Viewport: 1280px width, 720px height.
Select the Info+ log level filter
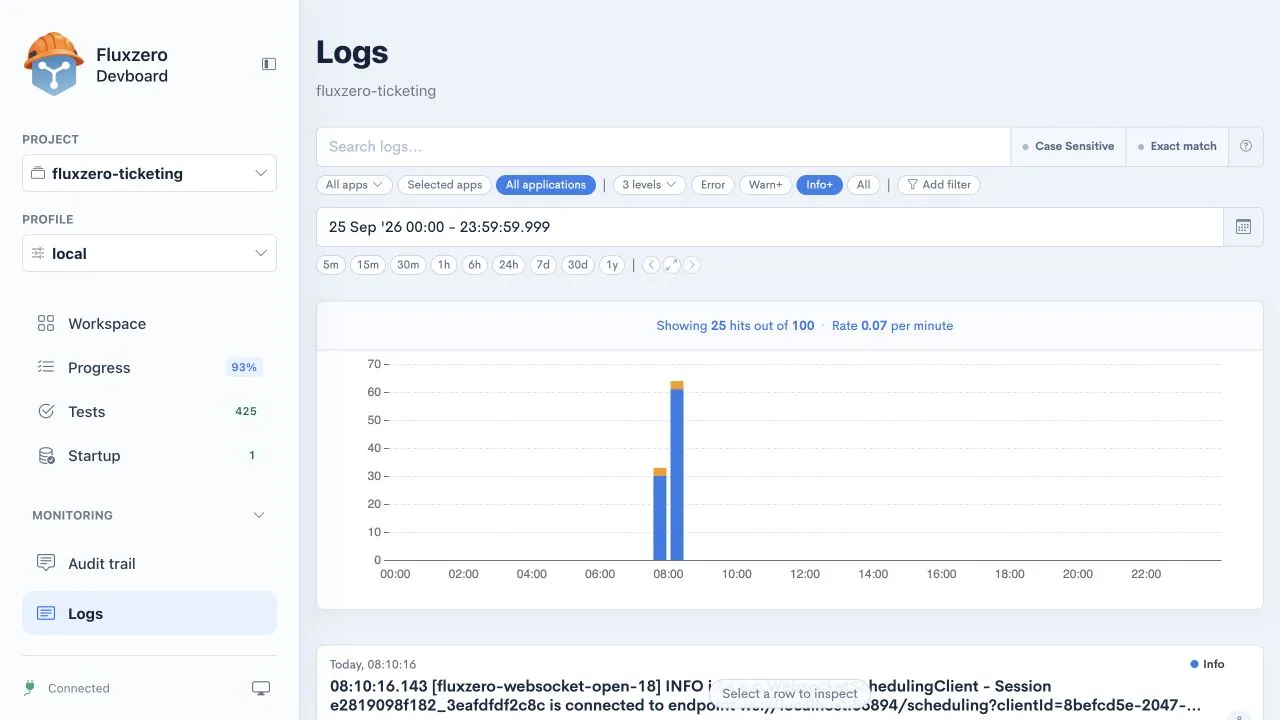[x=819, y=185]
